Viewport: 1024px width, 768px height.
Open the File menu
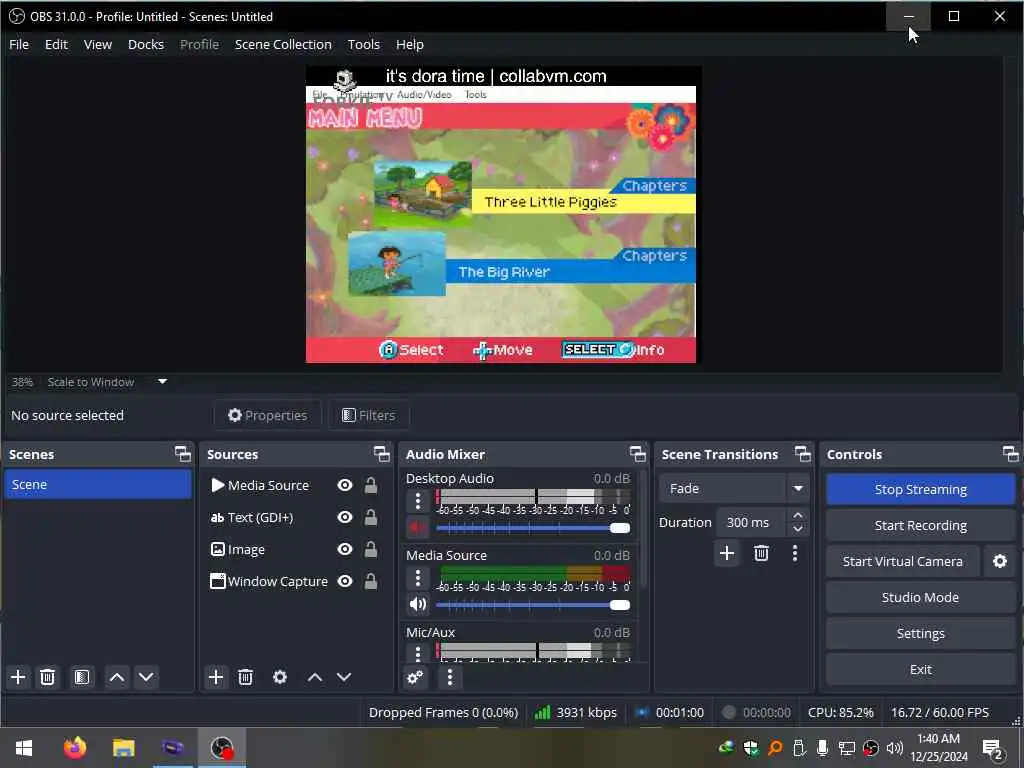click(x=19, y=44)
